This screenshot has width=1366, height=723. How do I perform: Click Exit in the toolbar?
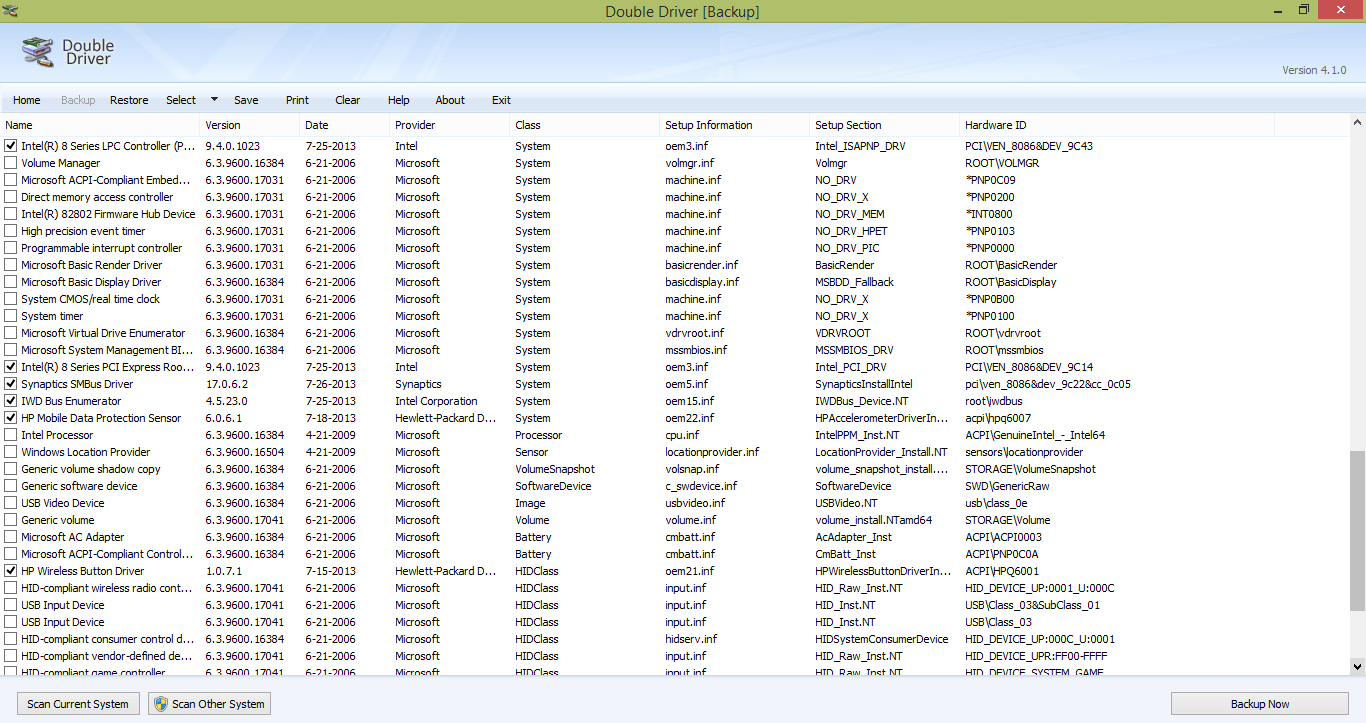coord(501,100)
